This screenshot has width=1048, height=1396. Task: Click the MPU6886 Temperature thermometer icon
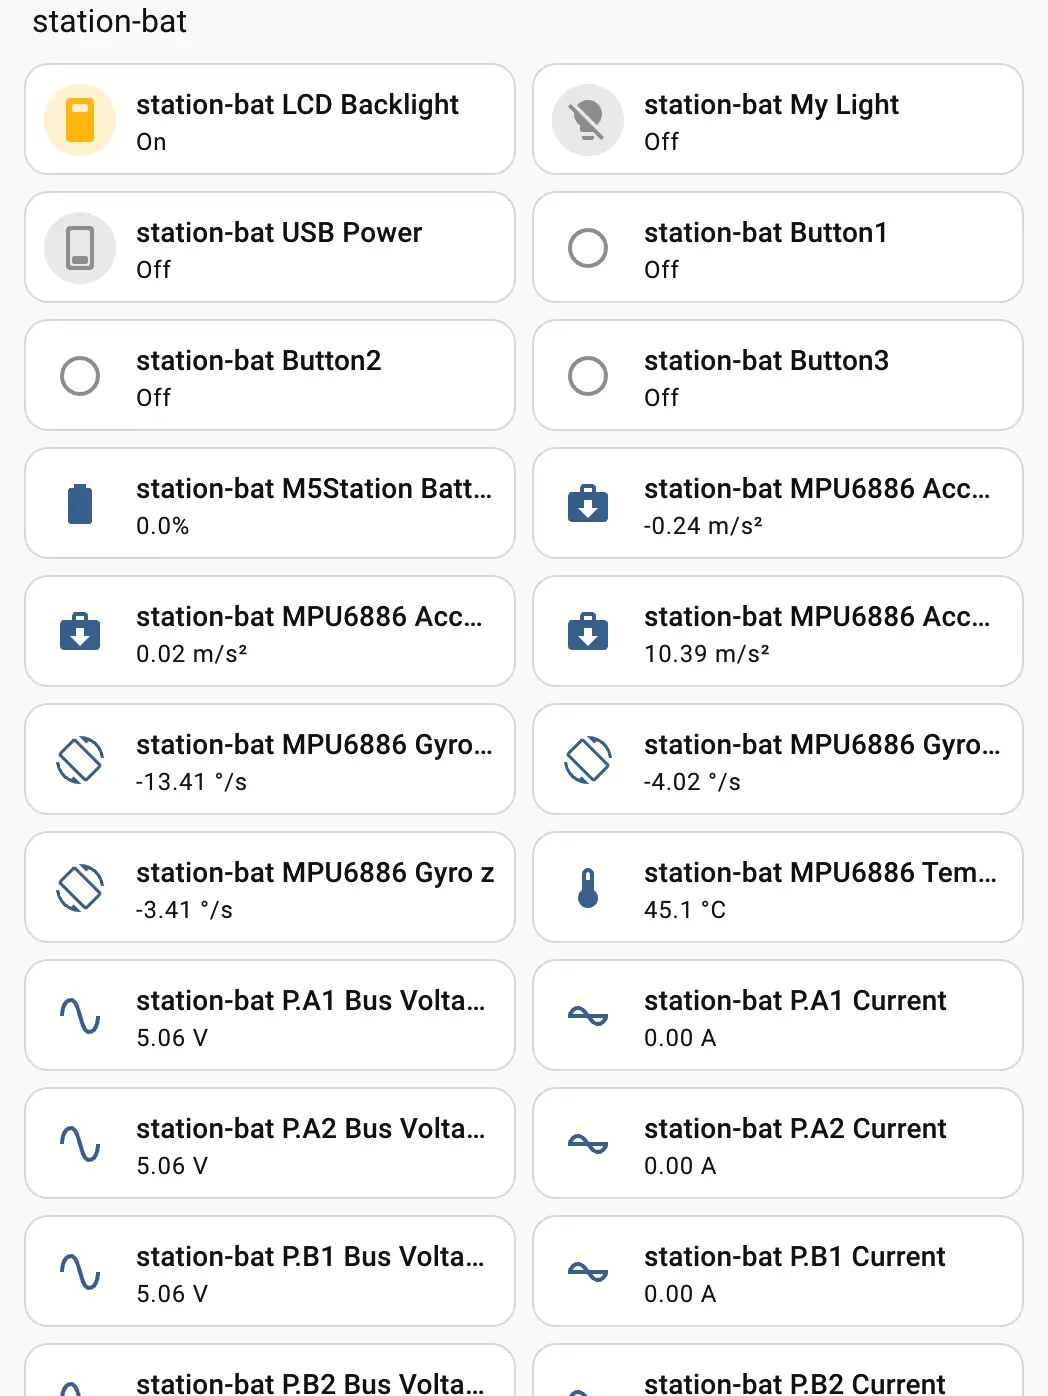(588, 888)
